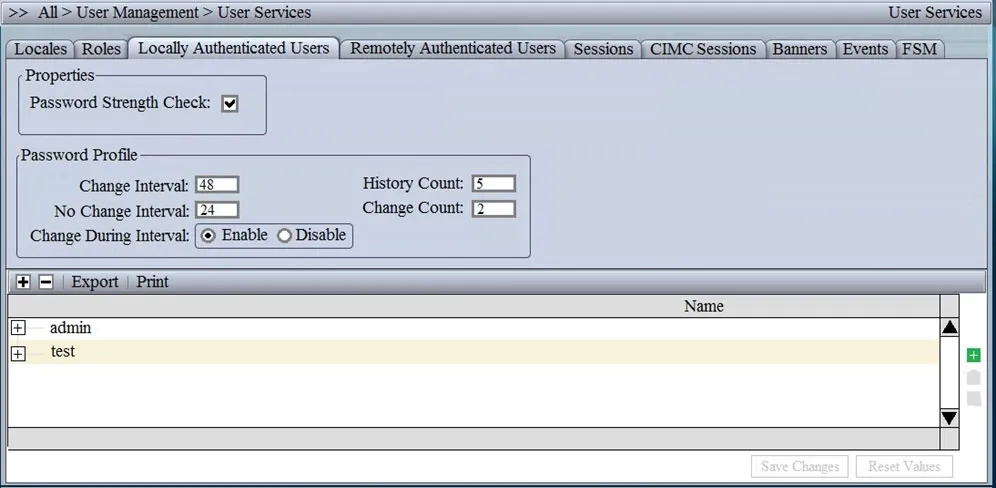Click Export in the table toolbar
The width and height of the screenshot is (996, 488).
[95, 282]
